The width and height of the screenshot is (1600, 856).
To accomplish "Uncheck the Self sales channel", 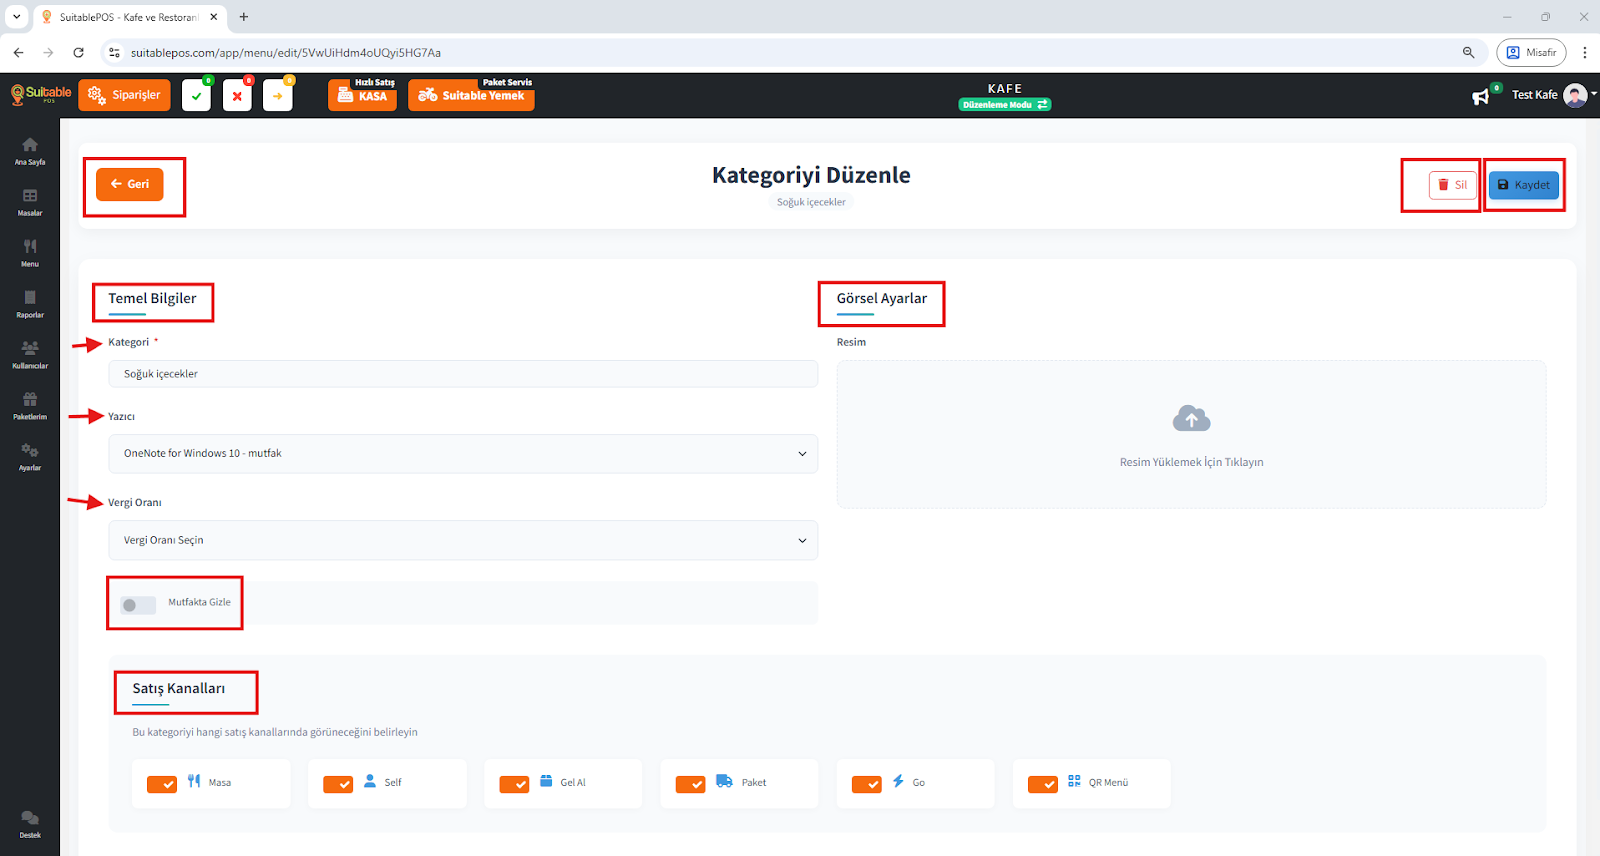I will coord(338,785).
